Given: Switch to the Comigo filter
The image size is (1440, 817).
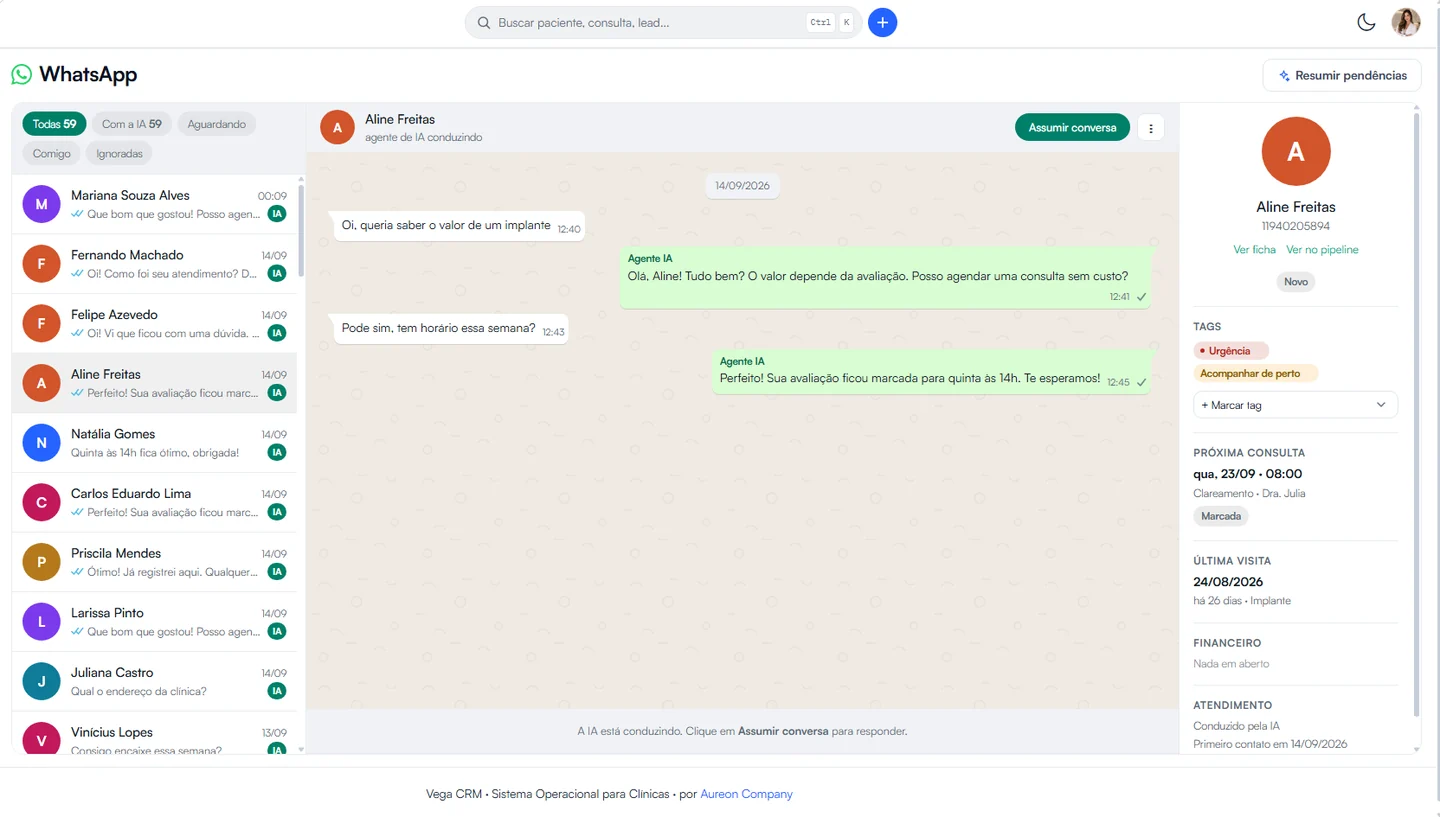Looking at the screenshot, I should pyautogui.click(x=51, y=153).
